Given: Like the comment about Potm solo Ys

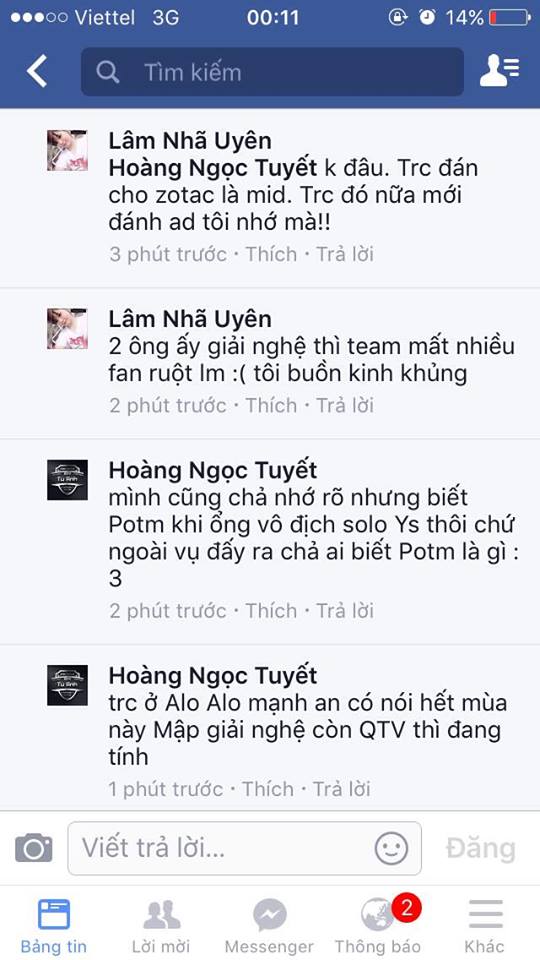Looking at the screenshot, I should [271, 610].
